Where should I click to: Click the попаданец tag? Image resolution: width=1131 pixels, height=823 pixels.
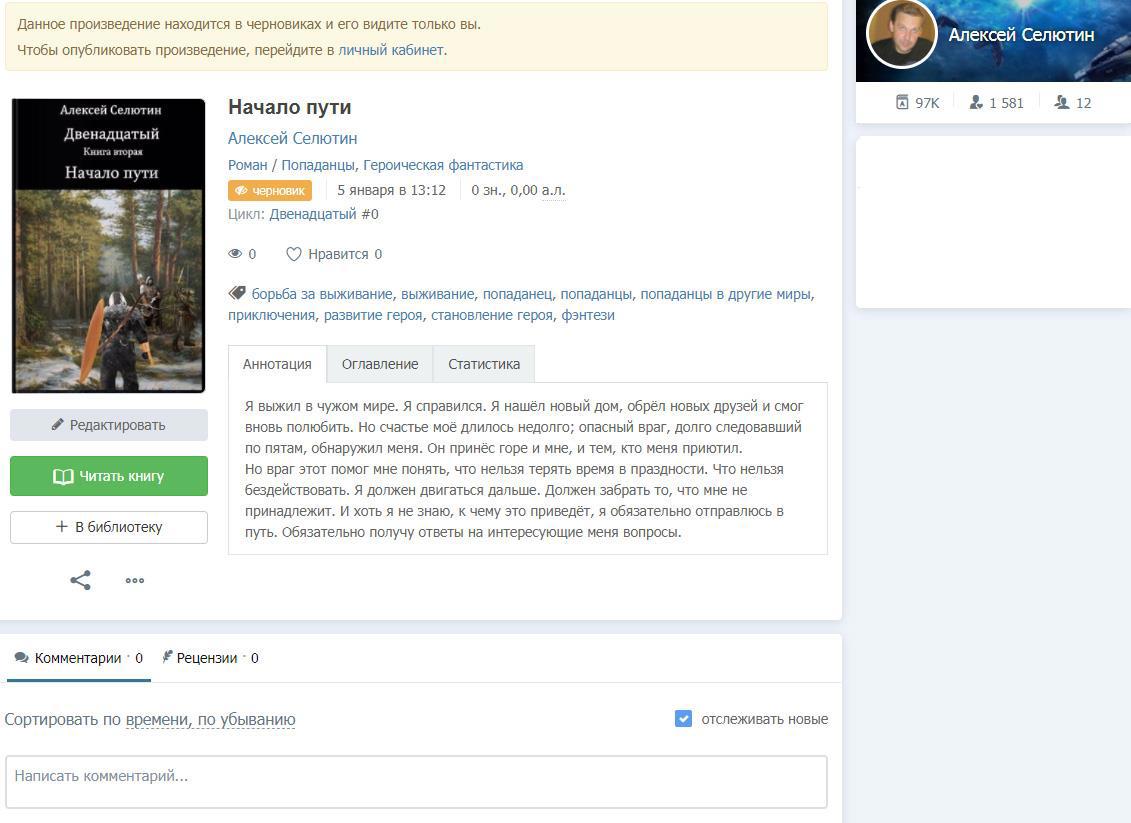(517, 294)
